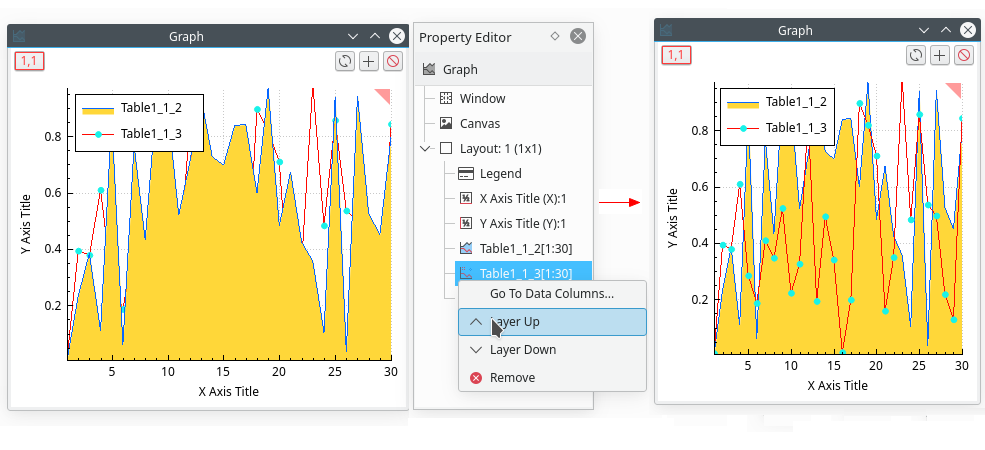Close the Property Editor panel
Viewport: 985px width, 450px height.
pyautogui.click(x=578, y=36)
